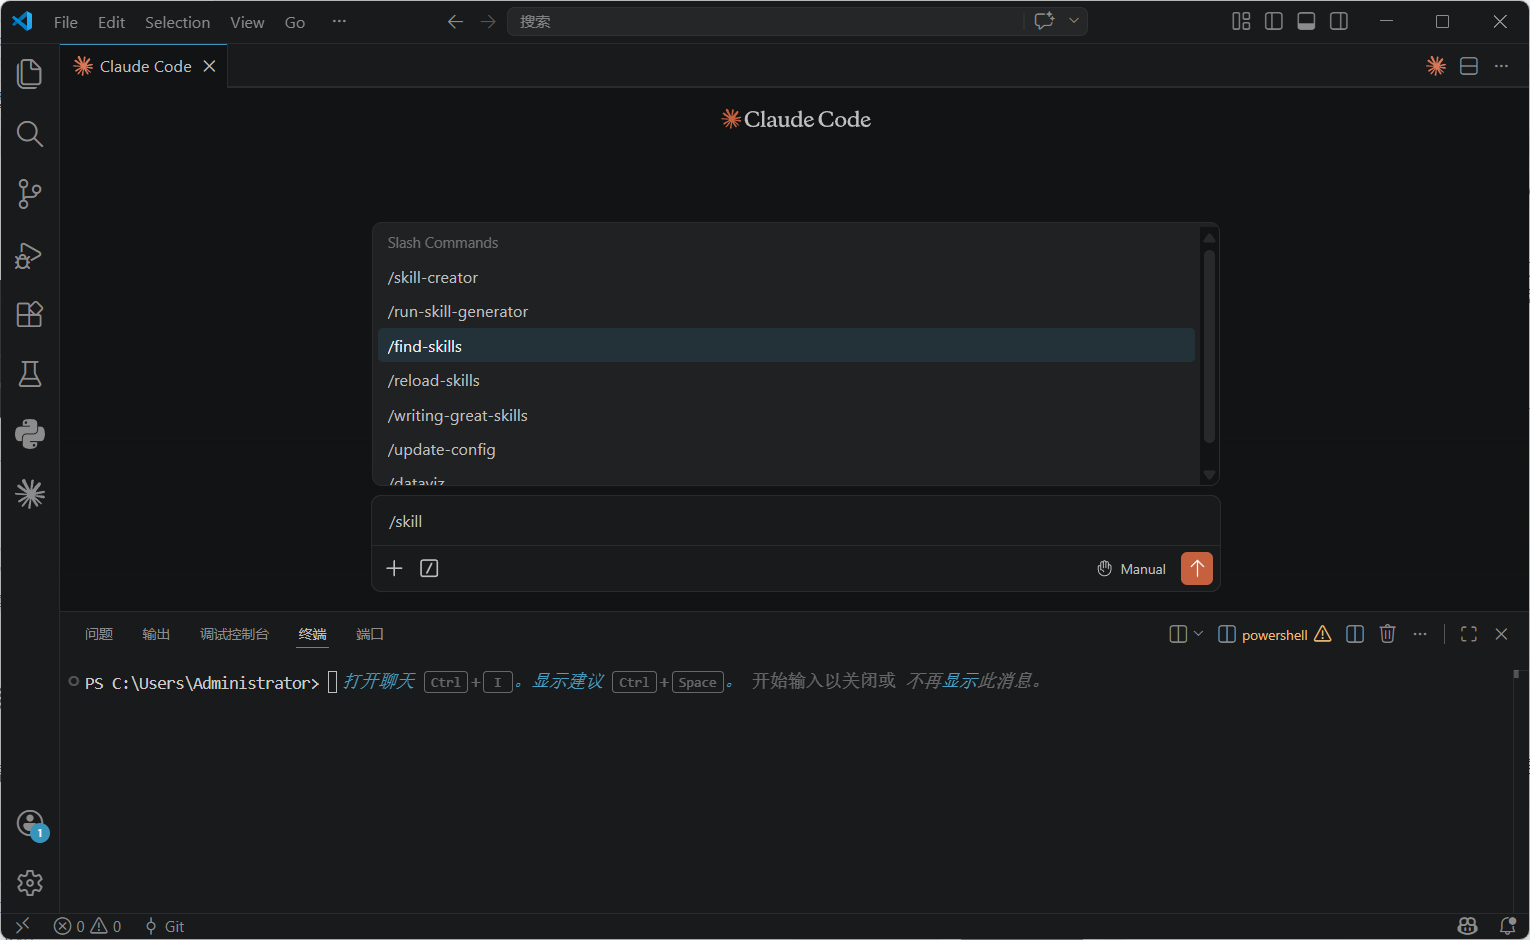Viewport: 1530px width, 940px height.
Task: Click the errors and warnings status counter
Action: (x=88, y=926)
